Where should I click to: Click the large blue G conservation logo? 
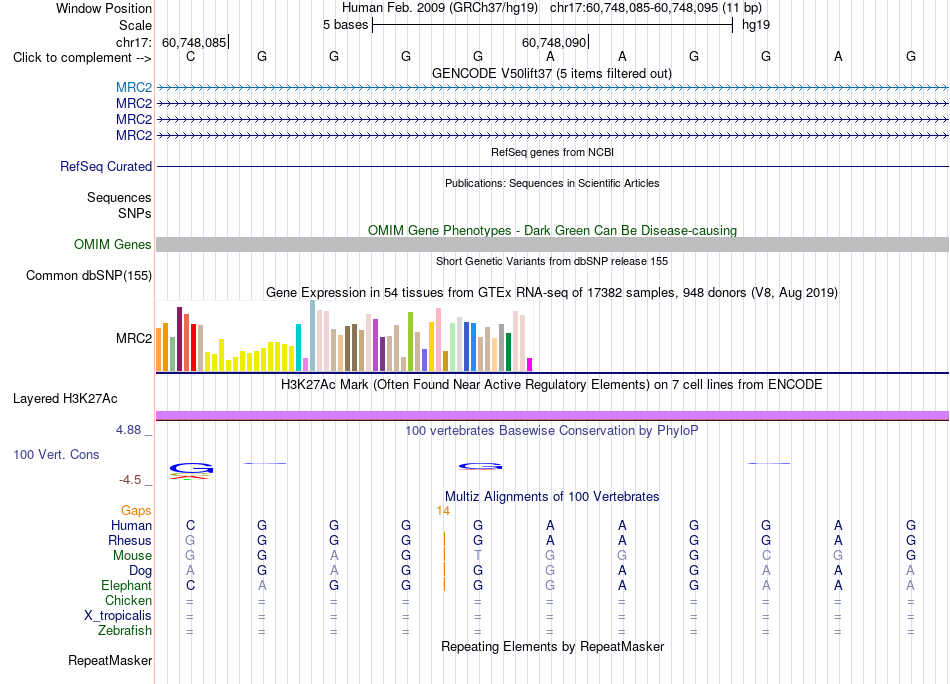pyautogui.click(x=191, y=468)
